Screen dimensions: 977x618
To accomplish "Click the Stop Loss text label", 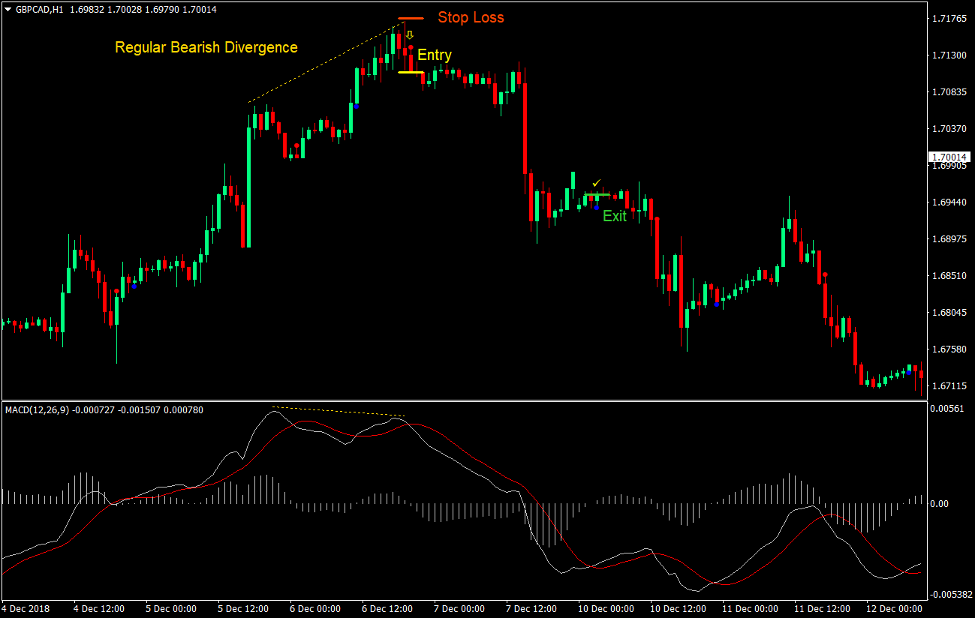I will click(x=471, y=17).
